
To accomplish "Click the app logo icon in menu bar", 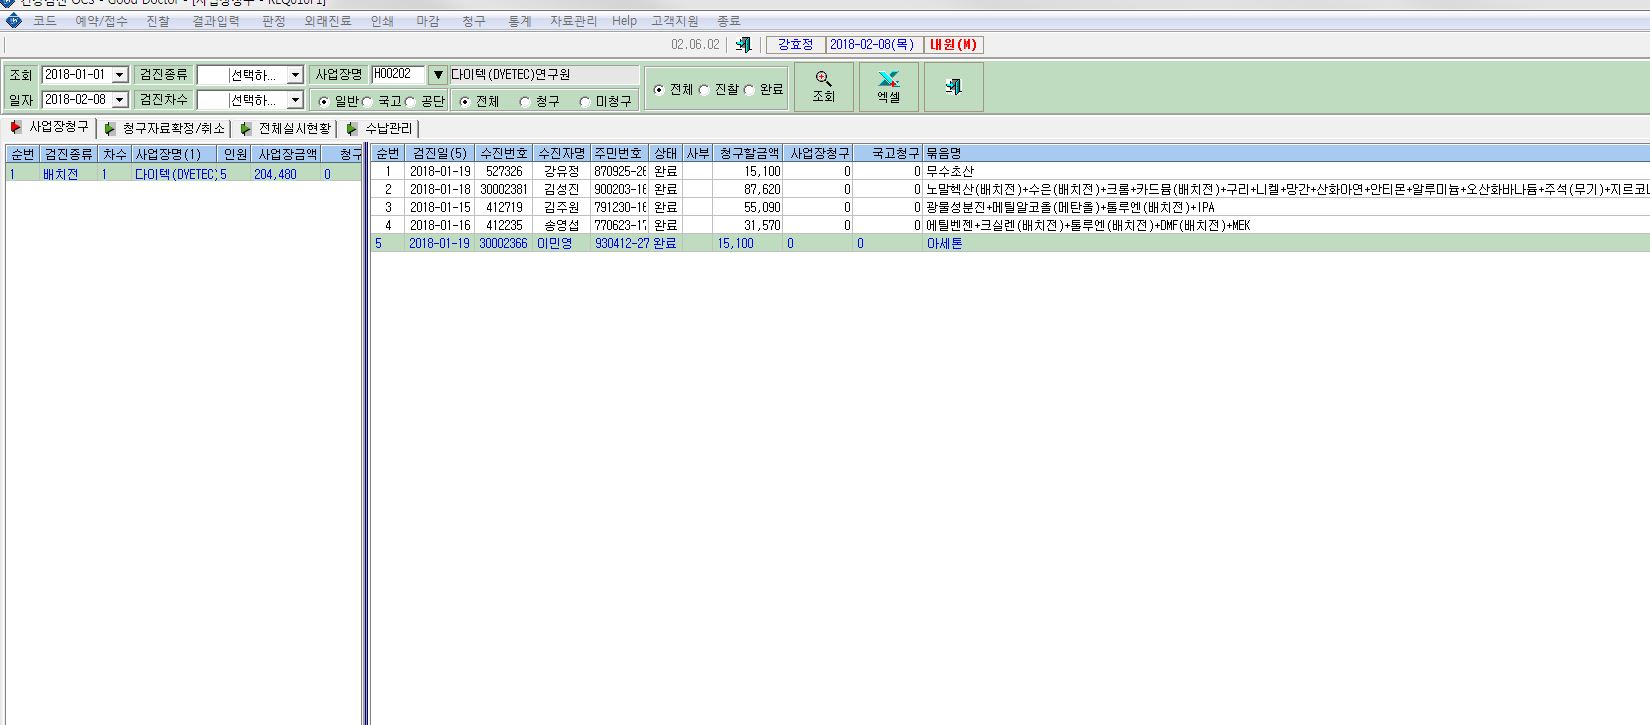I will pyautogui.click(x=14, y=21).
